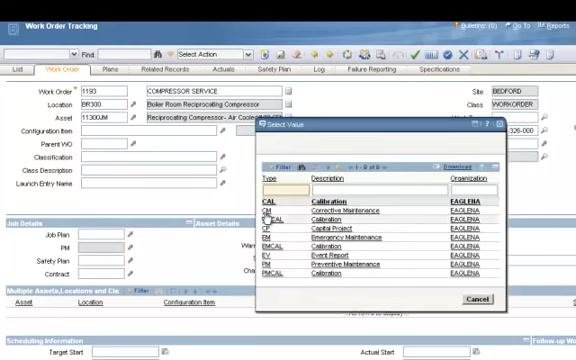Switch to the Safety Plan tab

click(274, 69)
